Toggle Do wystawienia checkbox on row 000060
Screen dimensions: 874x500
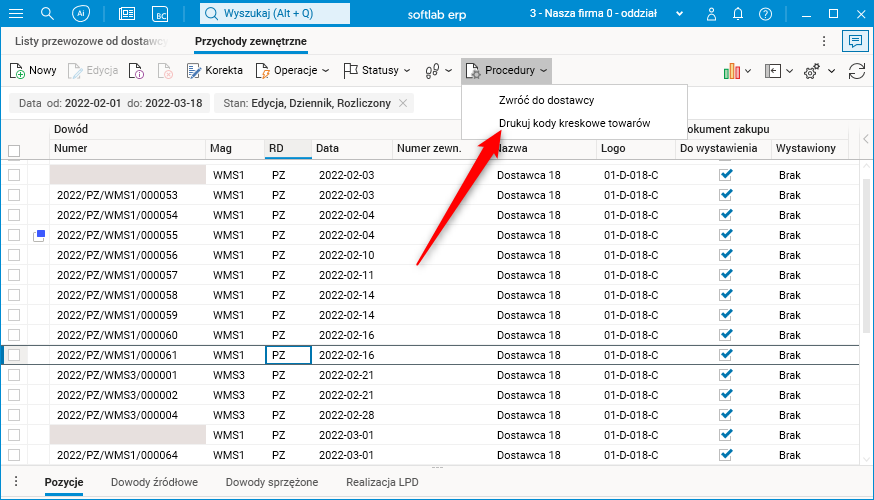[725, 335]
